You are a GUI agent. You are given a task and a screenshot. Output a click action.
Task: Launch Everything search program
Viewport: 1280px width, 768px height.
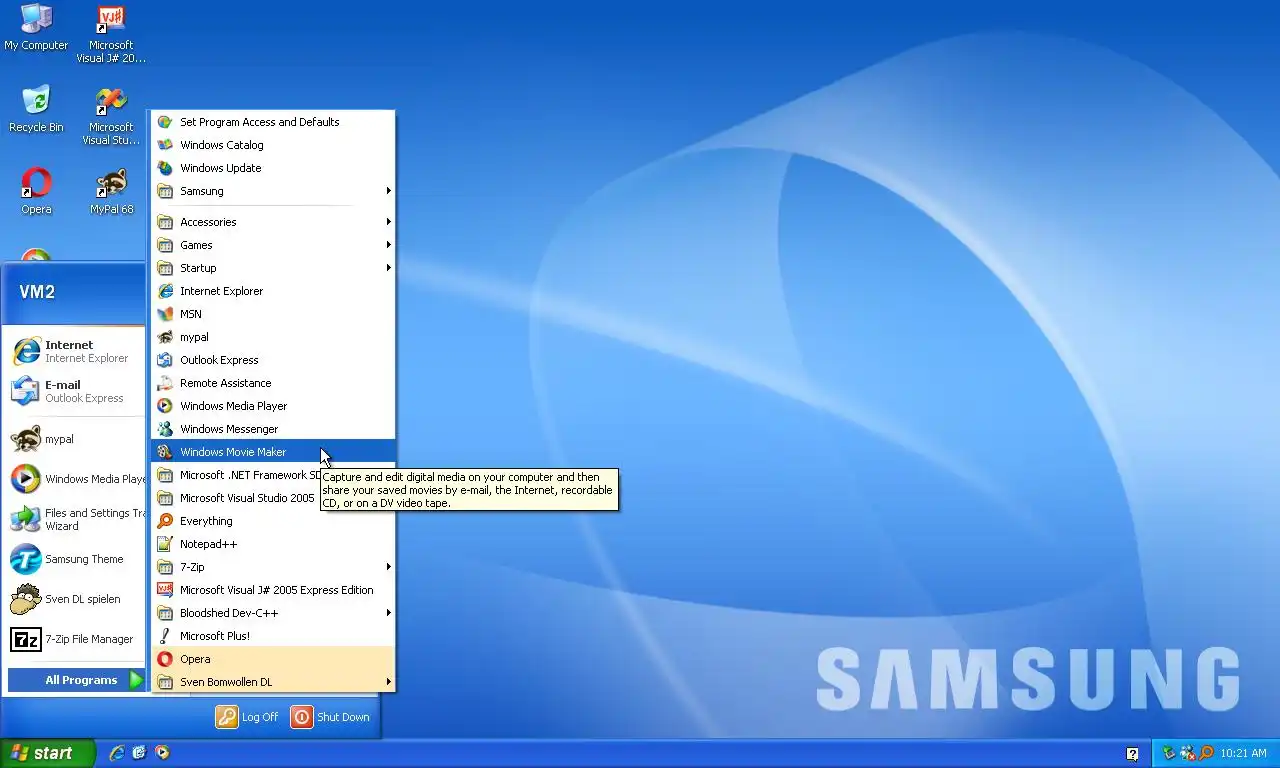pos(273,521)
